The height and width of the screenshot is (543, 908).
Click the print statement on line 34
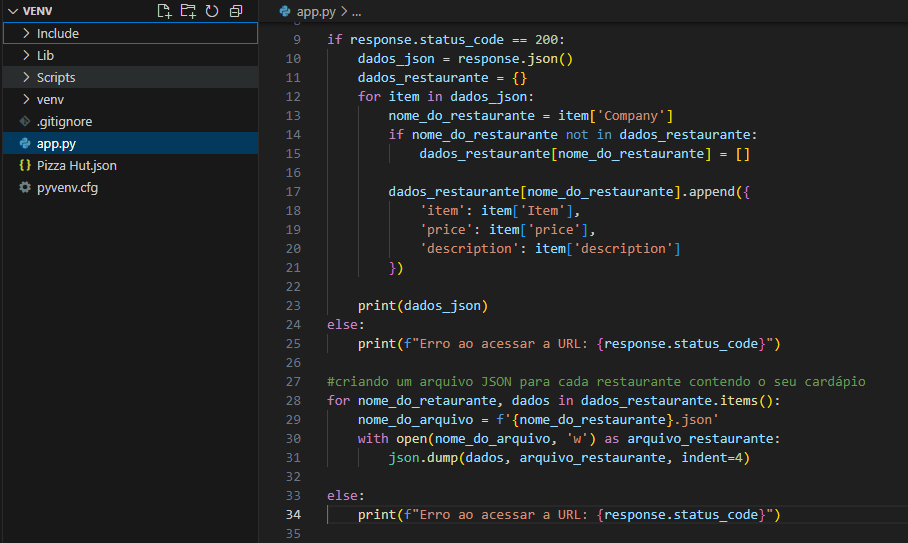pos(569,515)
